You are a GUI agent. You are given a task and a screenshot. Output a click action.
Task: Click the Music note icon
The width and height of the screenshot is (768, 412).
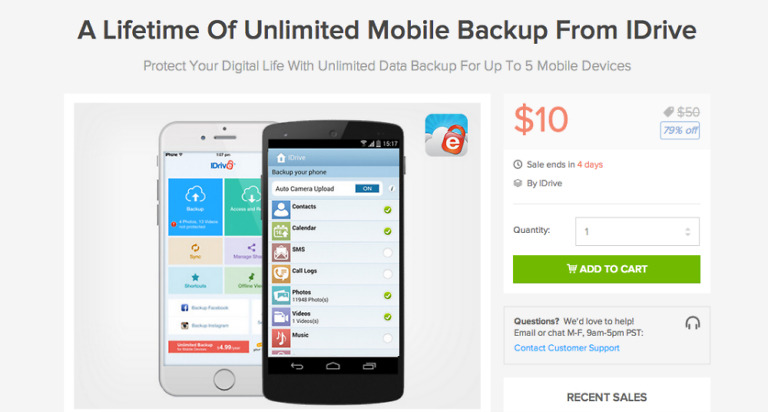coord(281,338)
